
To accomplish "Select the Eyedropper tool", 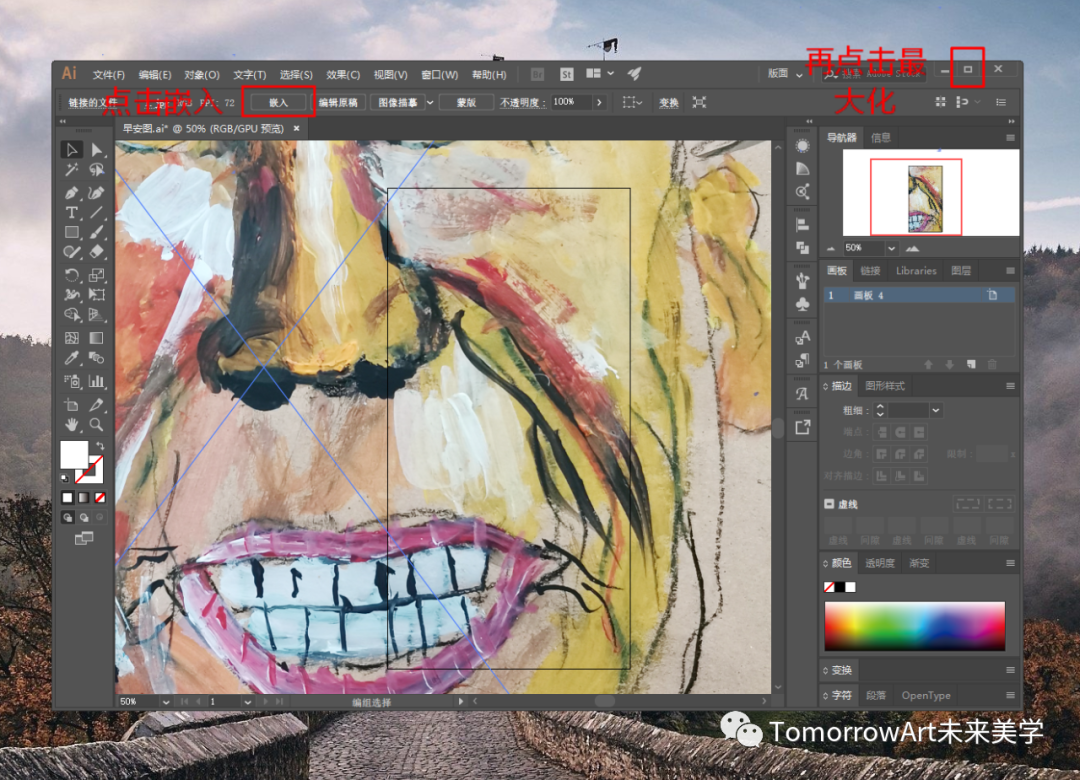I will [x=72, y=358].
